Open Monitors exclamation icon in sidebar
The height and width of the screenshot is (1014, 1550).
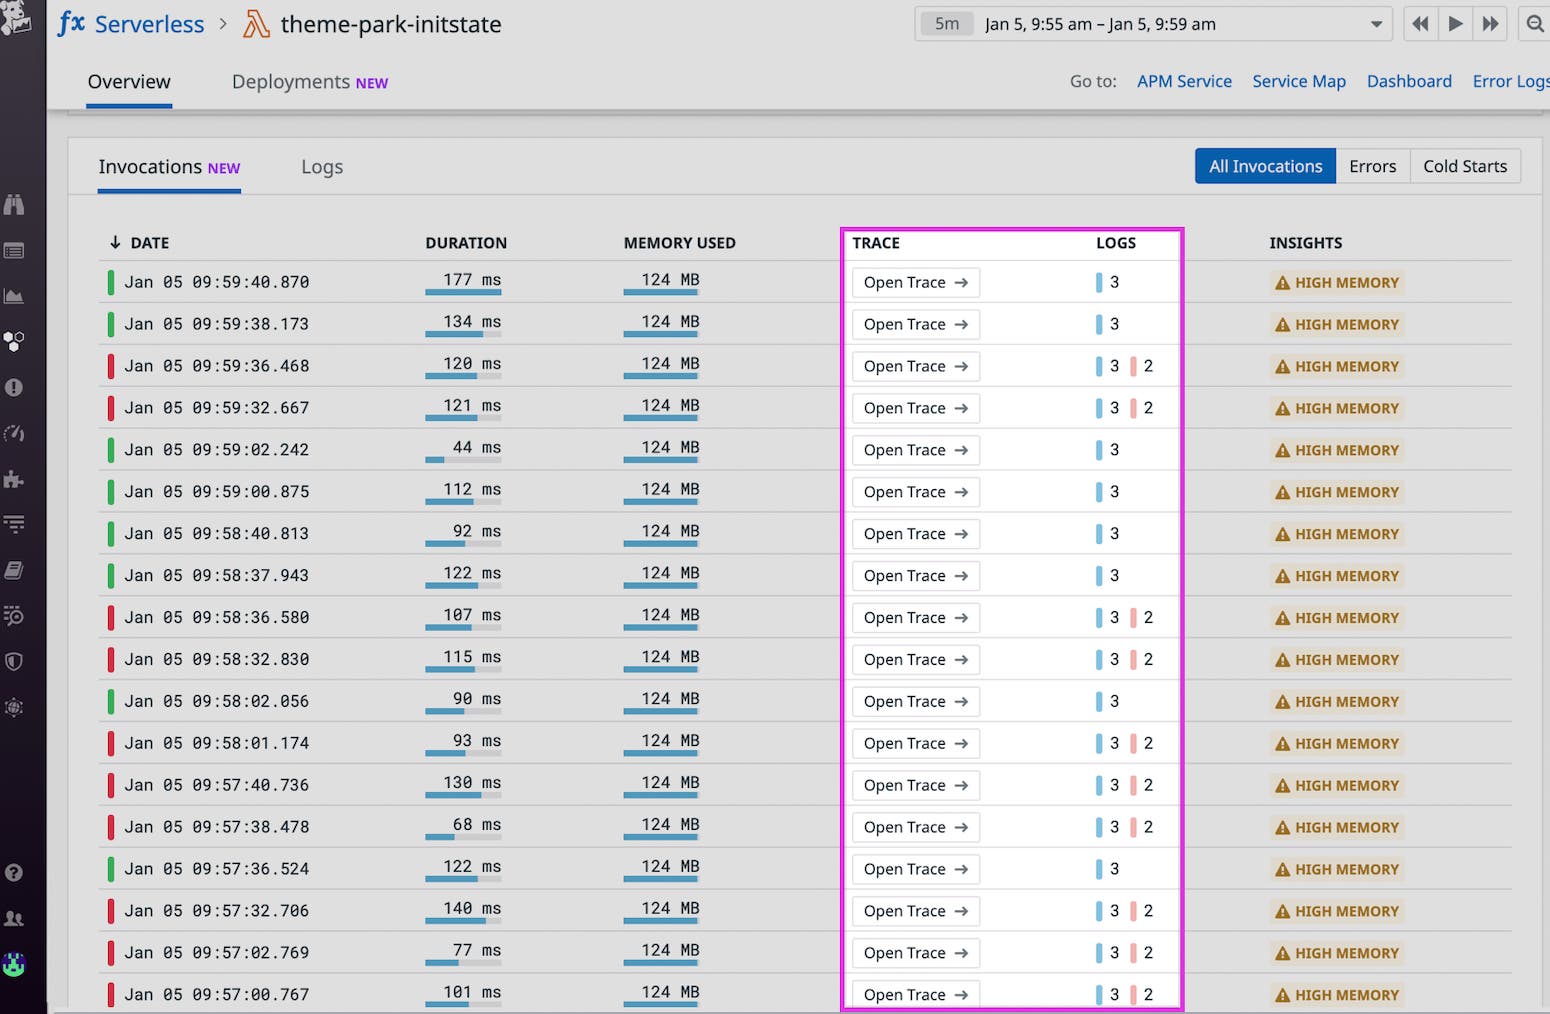14,387
